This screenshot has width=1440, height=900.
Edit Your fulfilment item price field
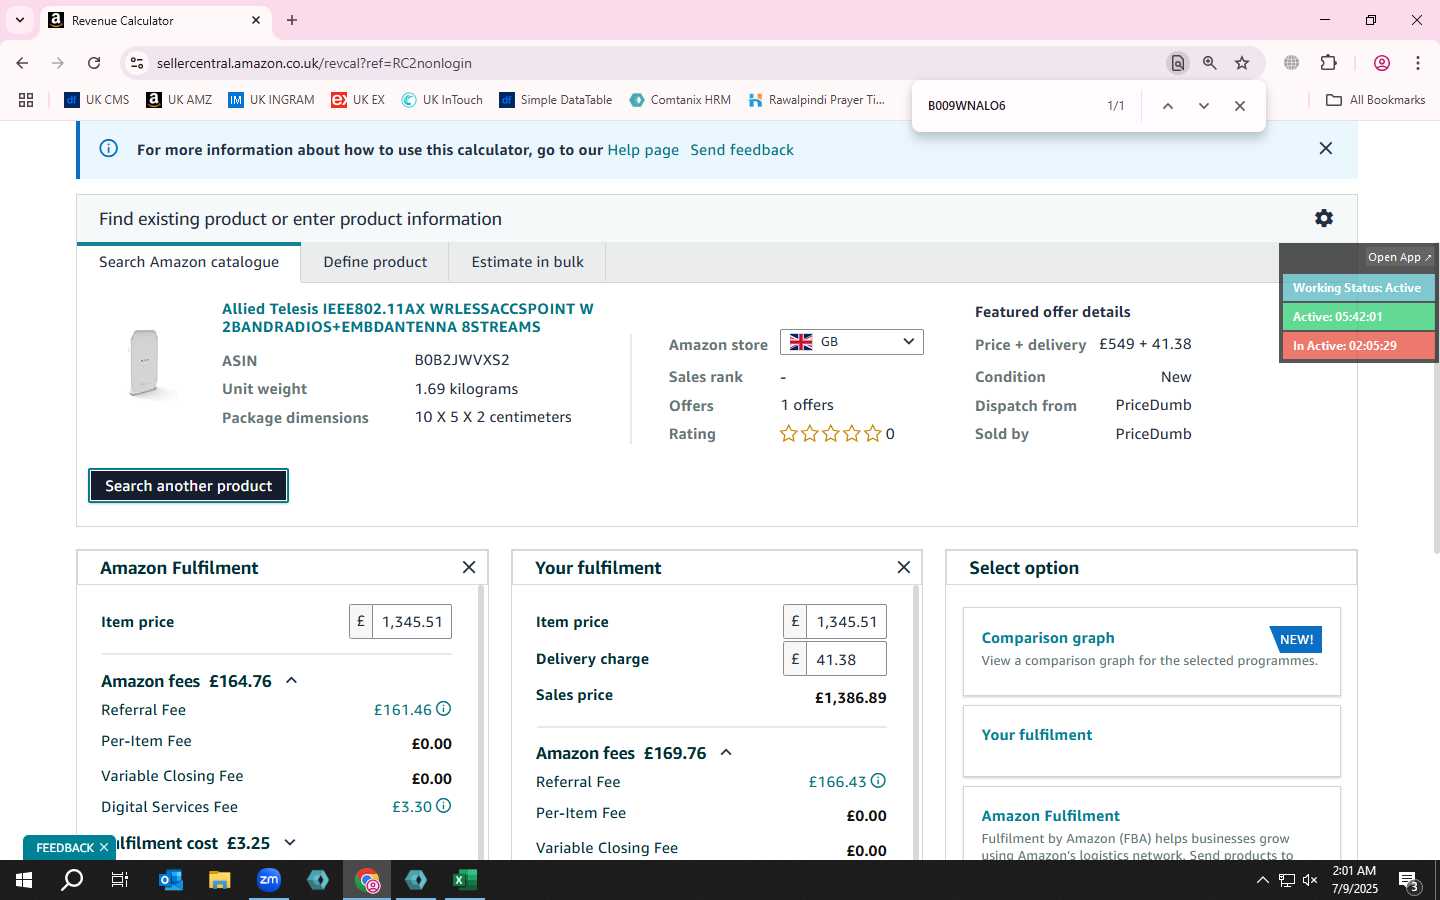[x=846, y=622]
